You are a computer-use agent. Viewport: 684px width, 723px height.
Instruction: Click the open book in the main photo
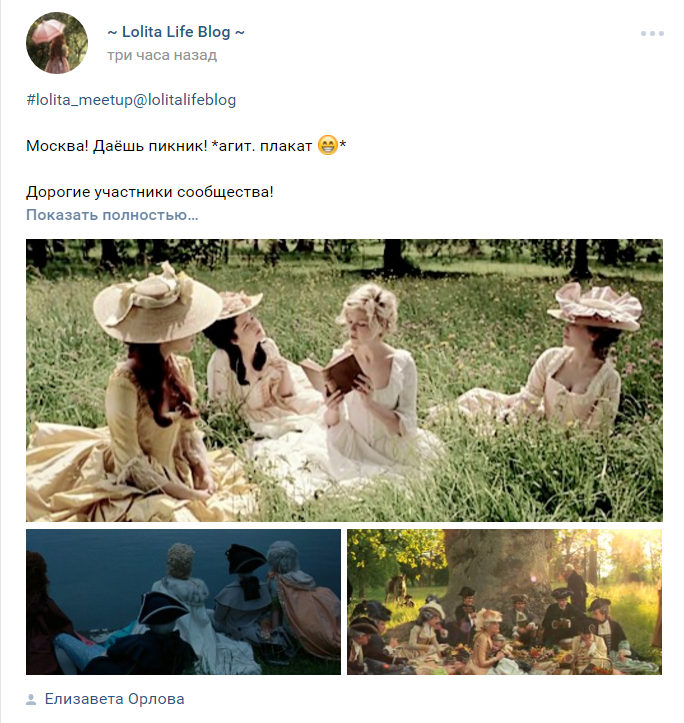point(330,372)
